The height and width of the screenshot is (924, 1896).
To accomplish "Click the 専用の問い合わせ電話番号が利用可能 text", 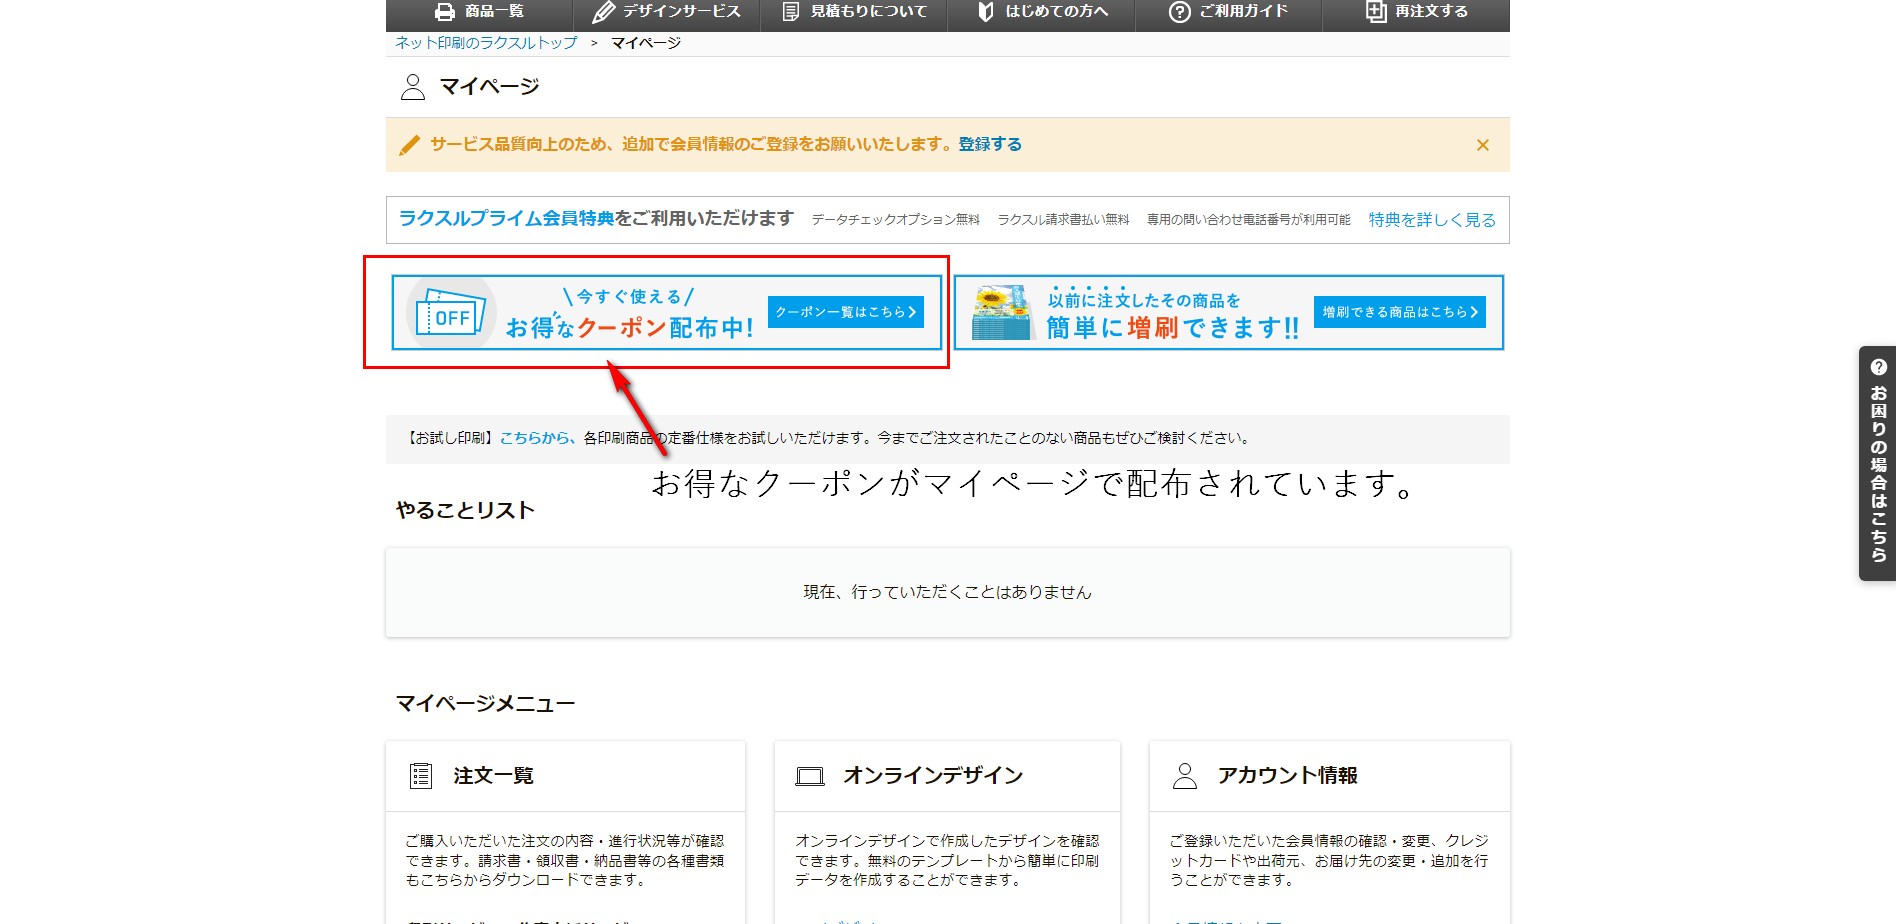I will [x=1248, y=220].
